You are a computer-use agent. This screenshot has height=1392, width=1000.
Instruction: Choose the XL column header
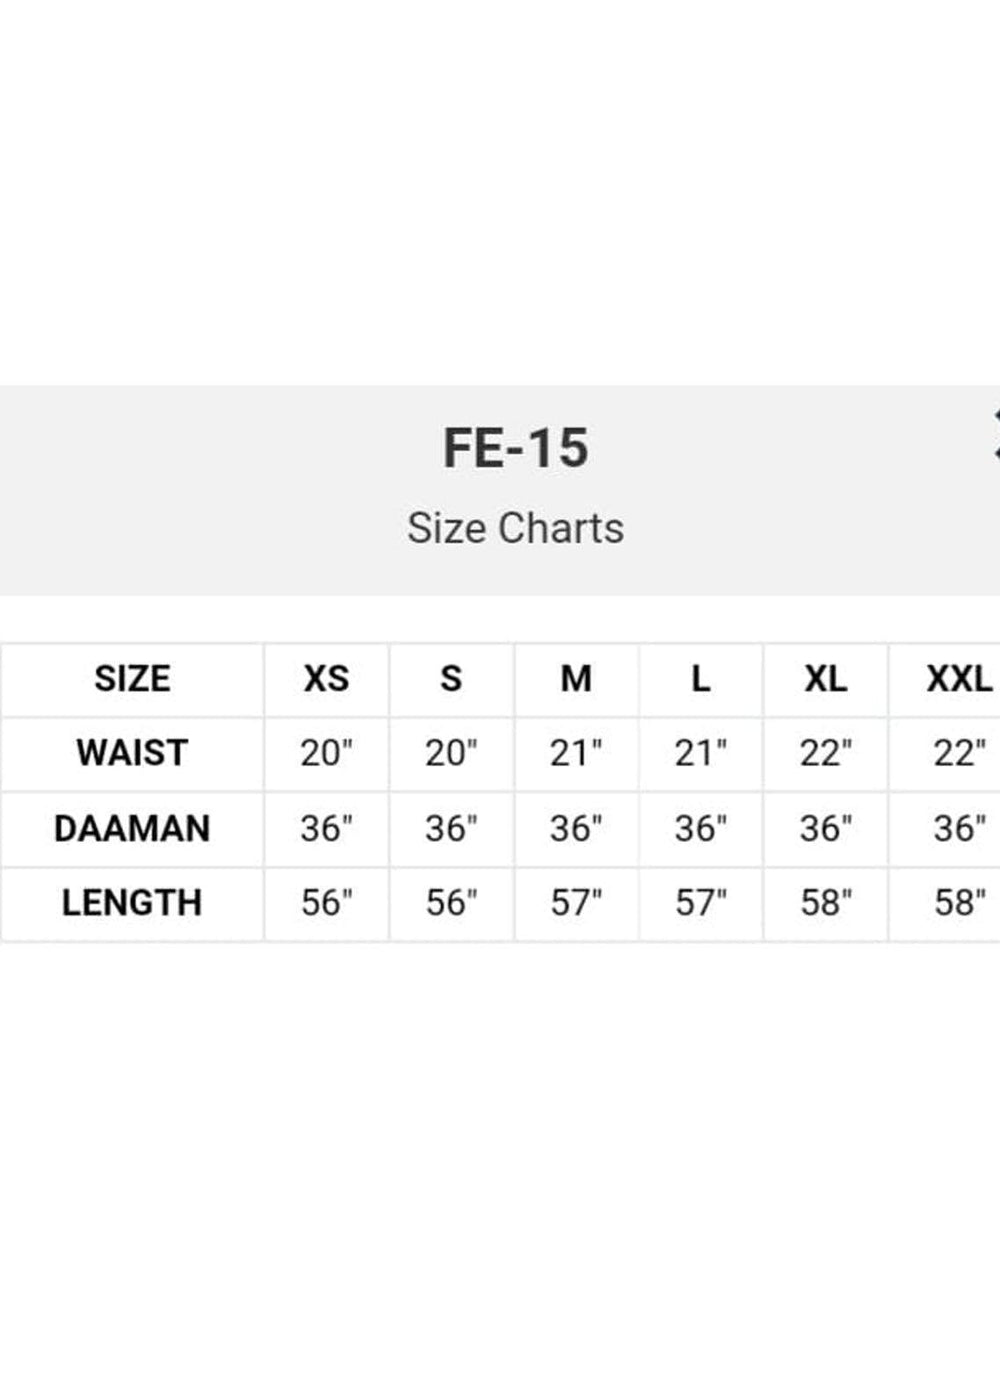click(x=825, y=679)
